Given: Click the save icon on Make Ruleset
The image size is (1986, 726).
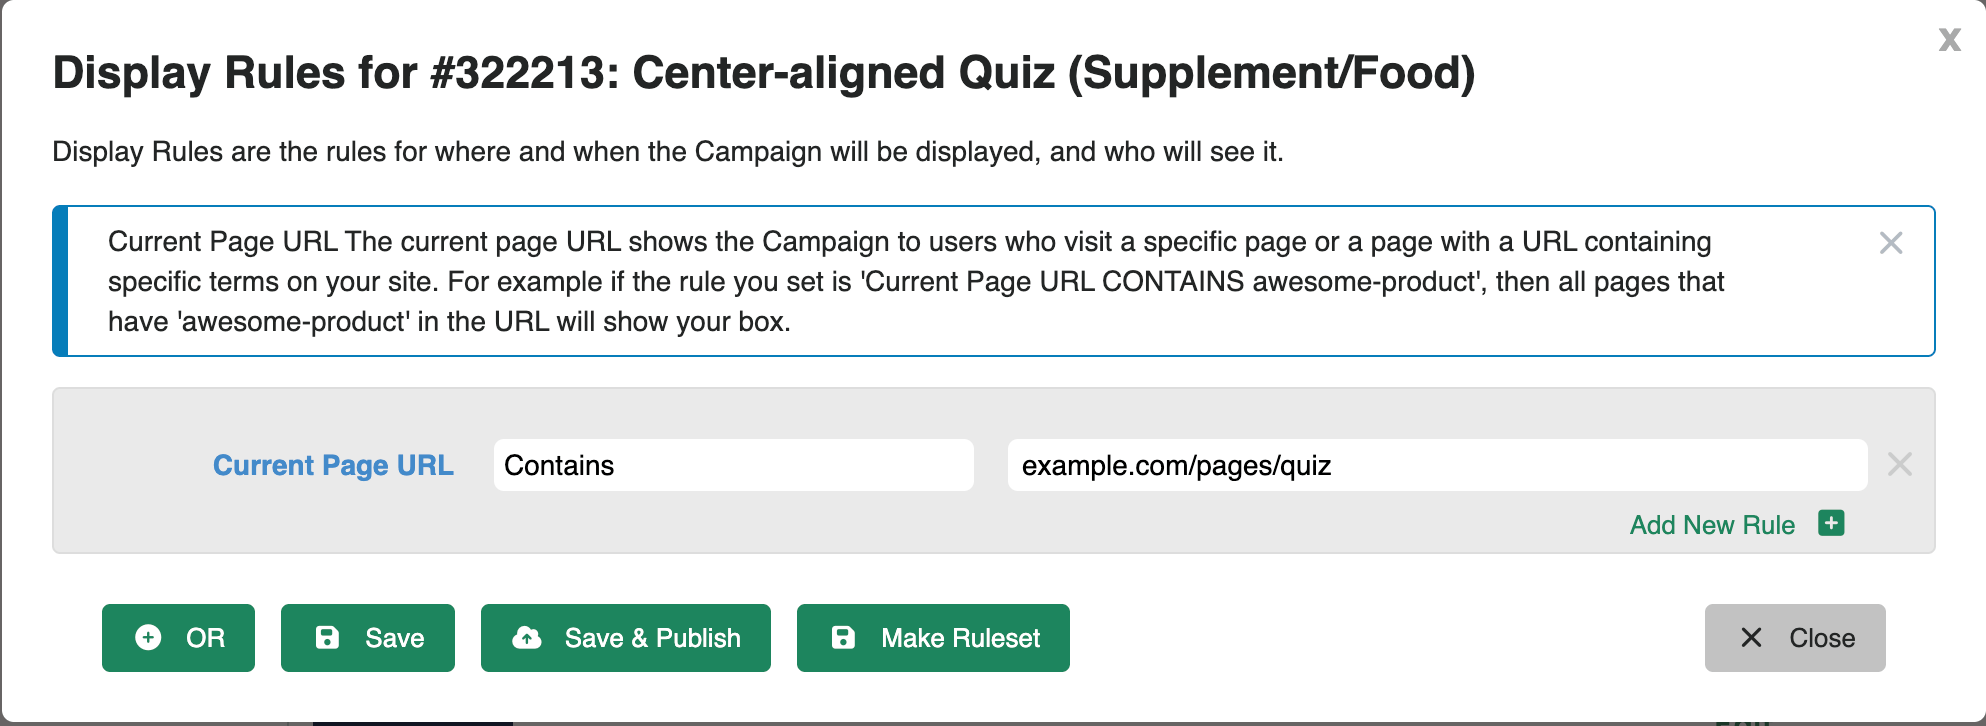Looking at the screenshot, I should click(x=845, y=637).
